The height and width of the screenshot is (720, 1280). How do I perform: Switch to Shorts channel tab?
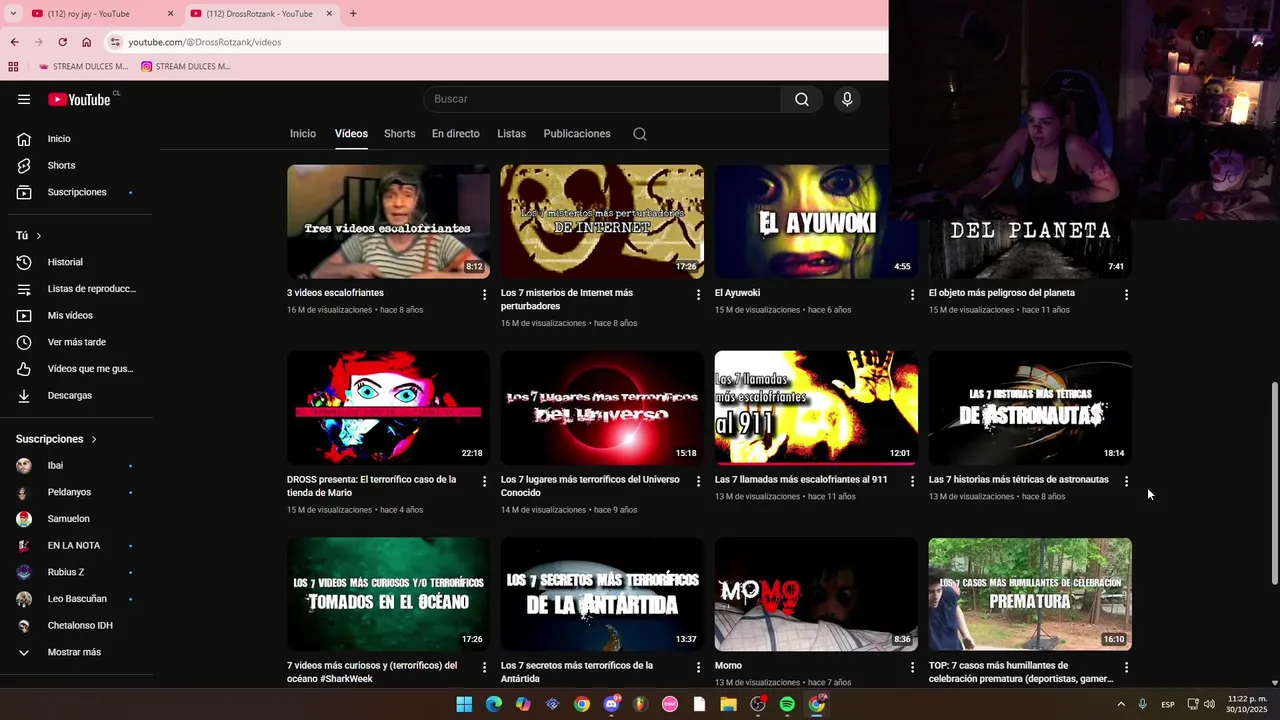399,134
